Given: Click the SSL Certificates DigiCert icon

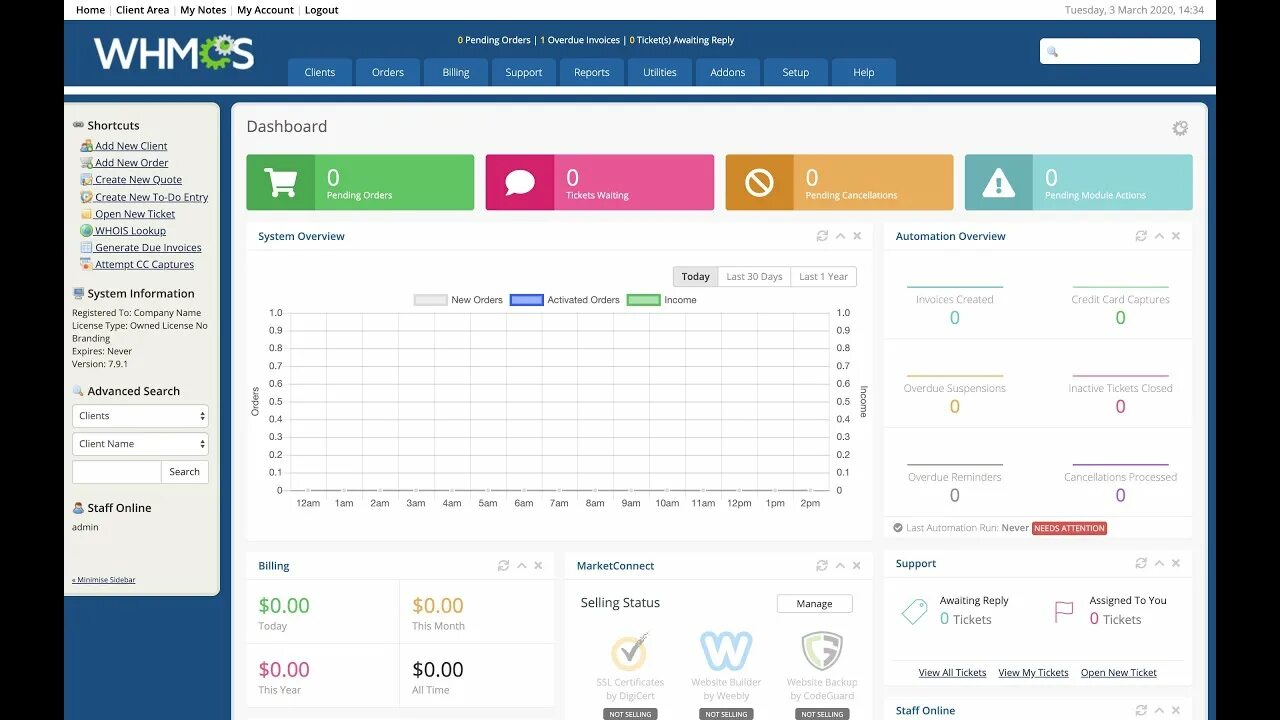Looking at the screenshot, I should [x=630, y=651].
